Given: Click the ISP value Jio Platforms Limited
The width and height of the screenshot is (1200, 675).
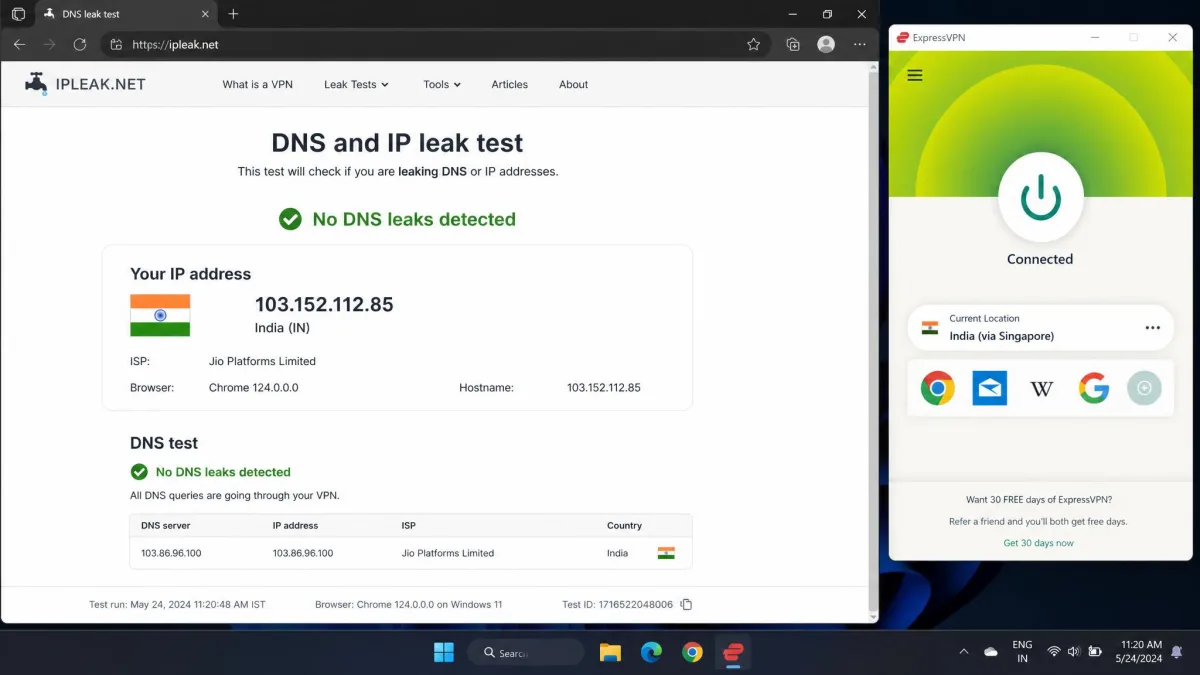Looking at the screenshot, I should point(262,361).
